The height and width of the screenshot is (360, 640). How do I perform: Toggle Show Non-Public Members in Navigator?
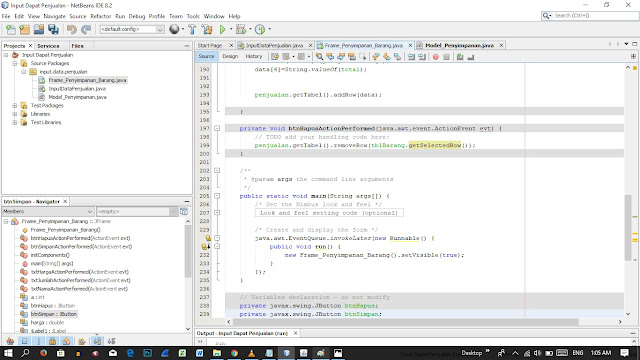52,341
